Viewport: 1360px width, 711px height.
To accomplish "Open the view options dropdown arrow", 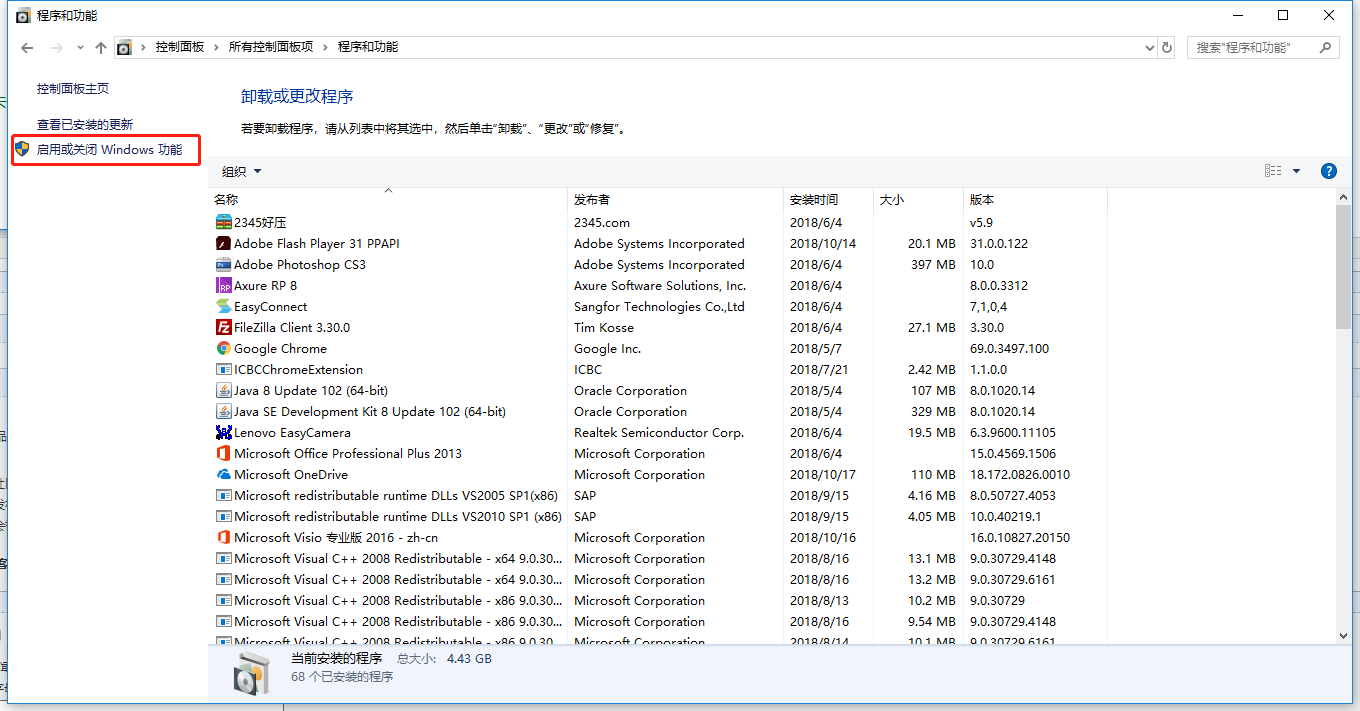I will coord(1297,171).
